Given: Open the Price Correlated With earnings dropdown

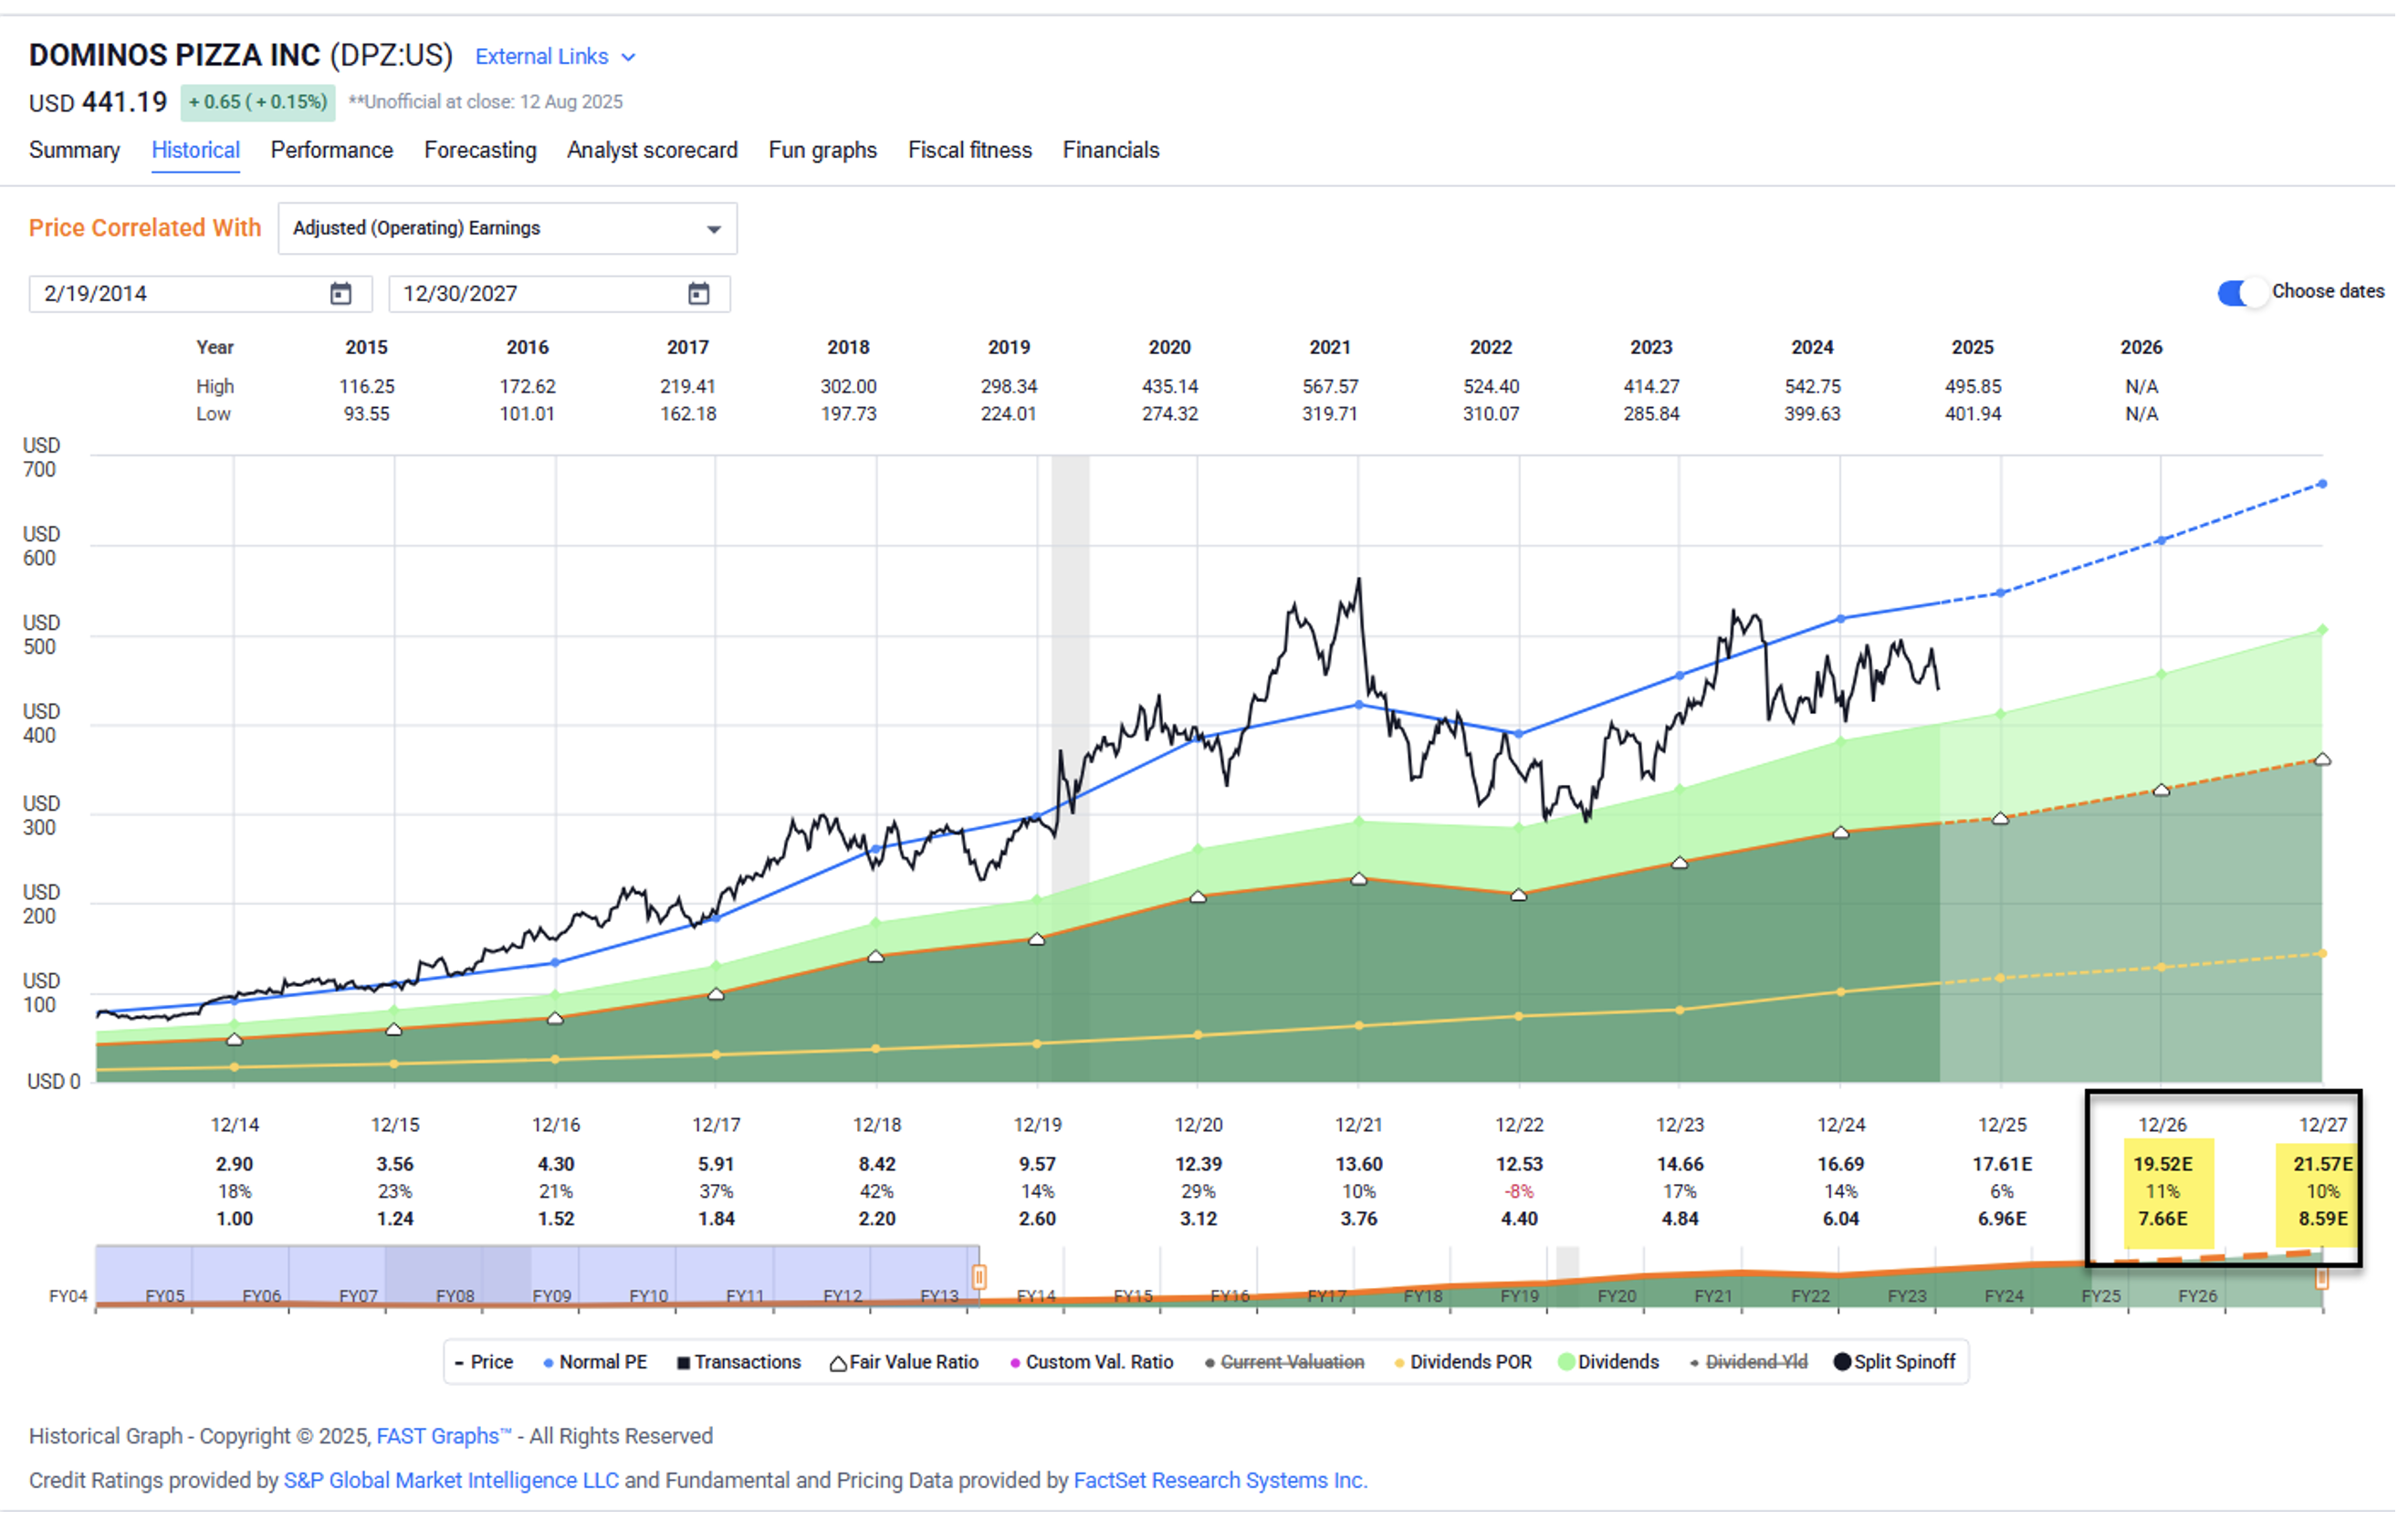Looking at the screenshot, I should coord(508,229).
